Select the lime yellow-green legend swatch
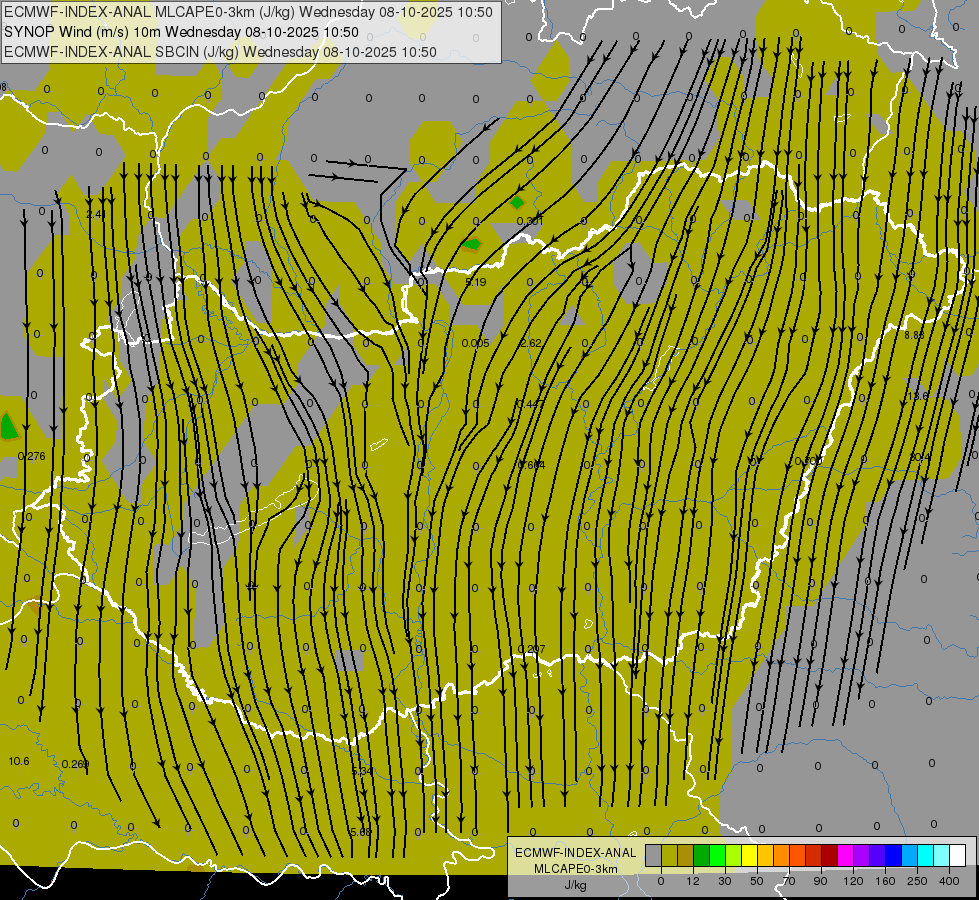The height and width of the screenshot is (900, 979). tap(734, 855)
